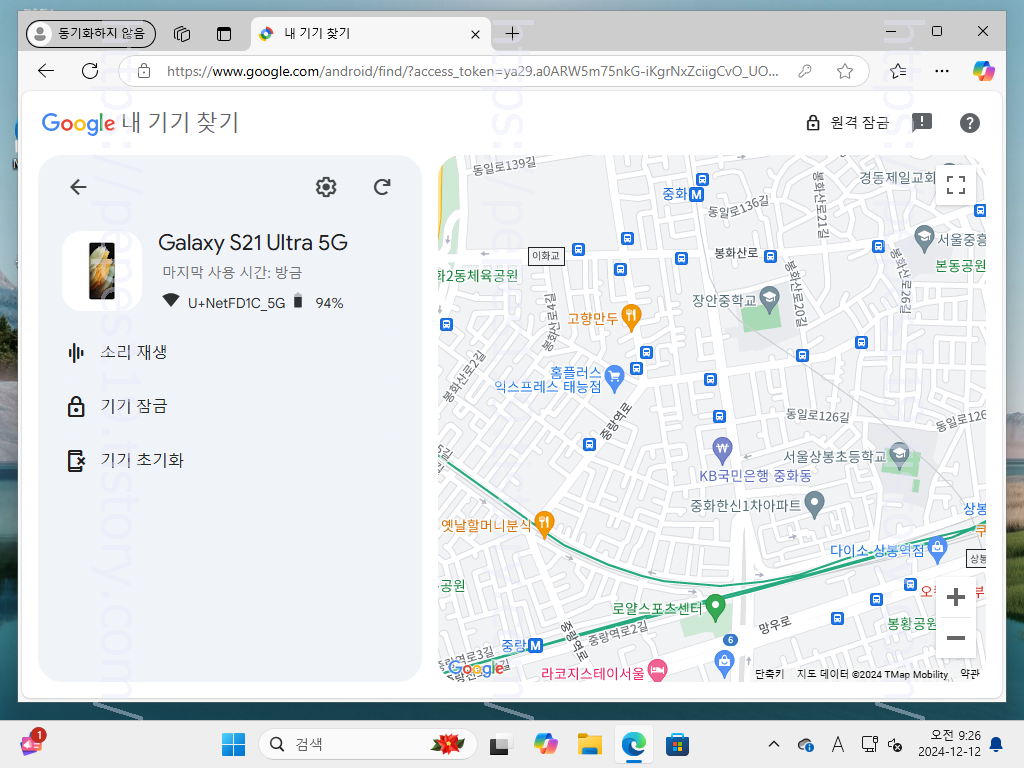
Task: Select KB국민은행 중화동 bank marker
Action: [722, 450]
